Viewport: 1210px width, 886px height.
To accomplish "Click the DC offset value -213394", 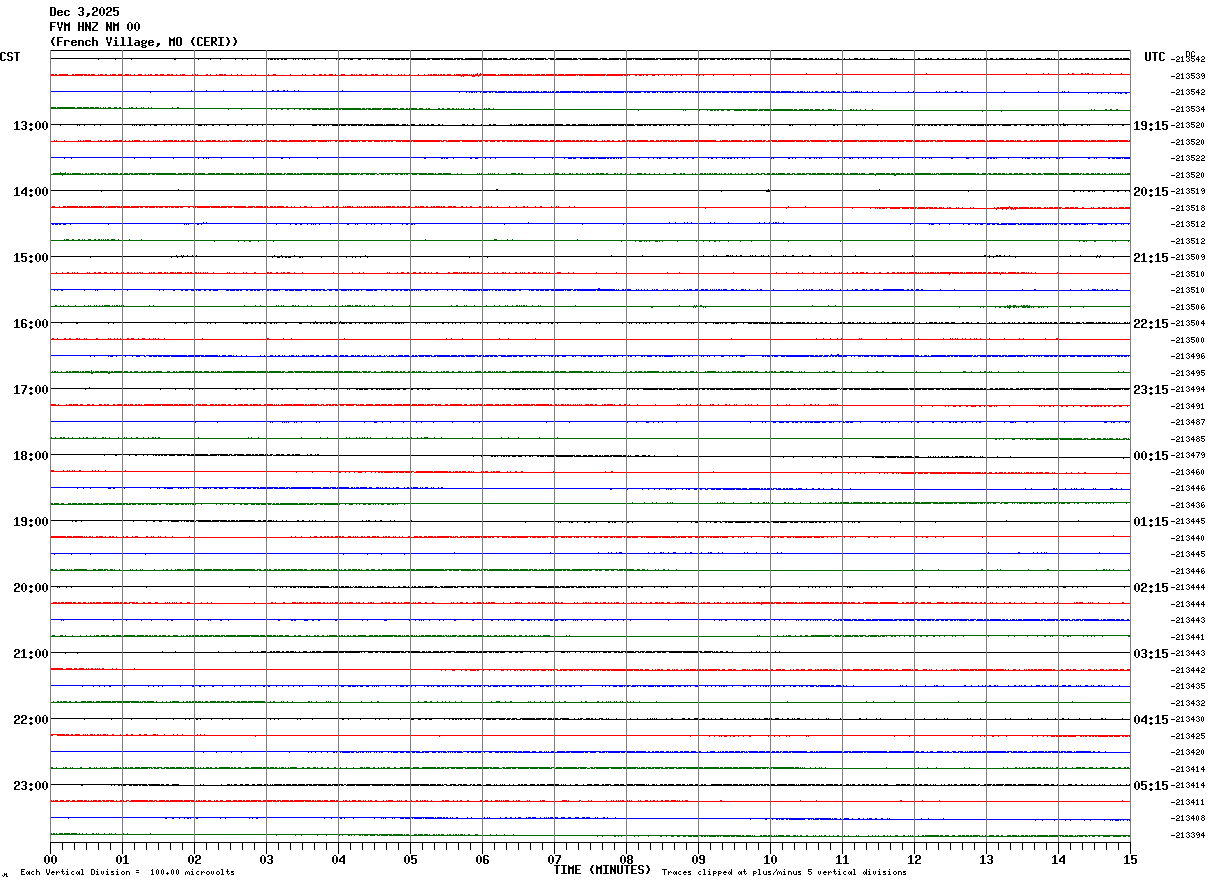I will (x=1188, y=835).
